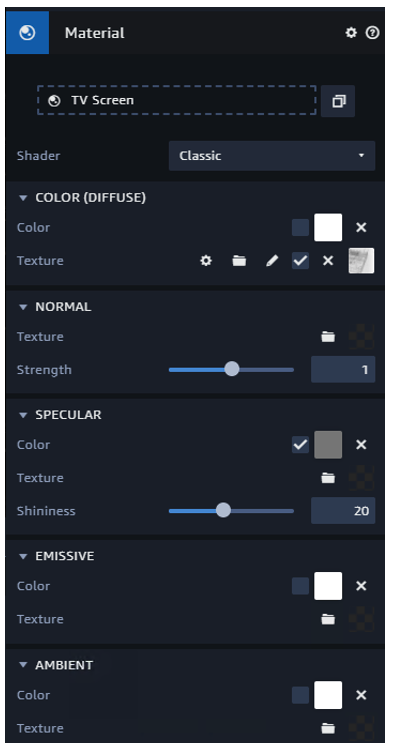Remove the diffuse texture with X
The height and width of the screenshot is (750, 394).
pos(328,261)
